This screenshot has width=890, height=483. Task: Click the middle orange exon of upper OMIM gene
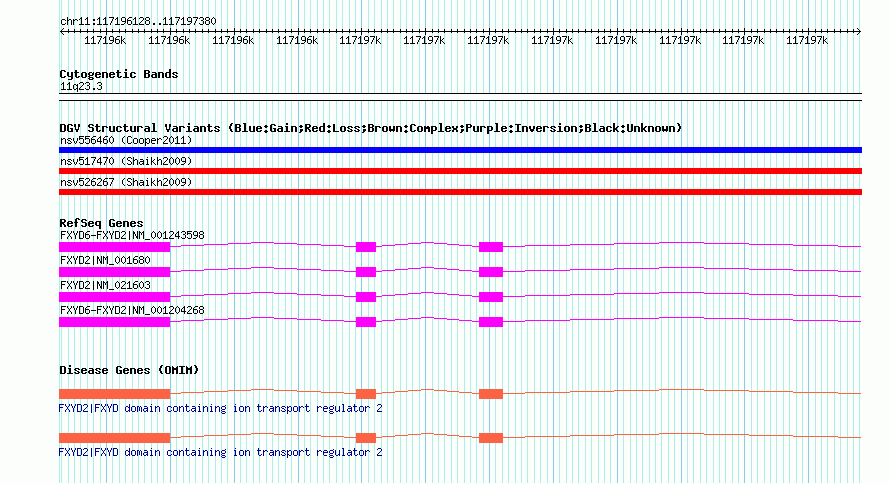click(366, 394)
